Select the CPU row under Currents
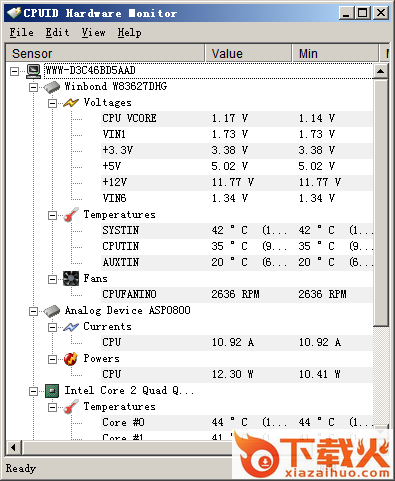The image size is (395, 481). pos(237,342)
